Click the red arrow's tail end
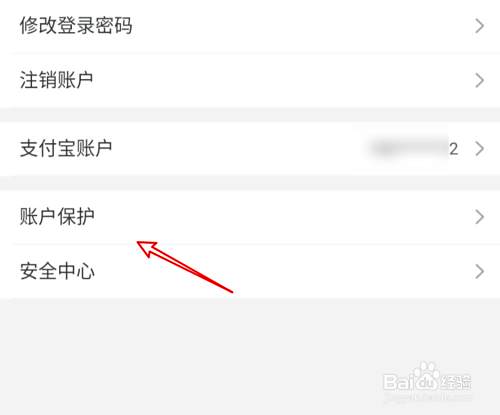This screenshot has height=415, width=500. pyautogui.click(x=231, y=291)
